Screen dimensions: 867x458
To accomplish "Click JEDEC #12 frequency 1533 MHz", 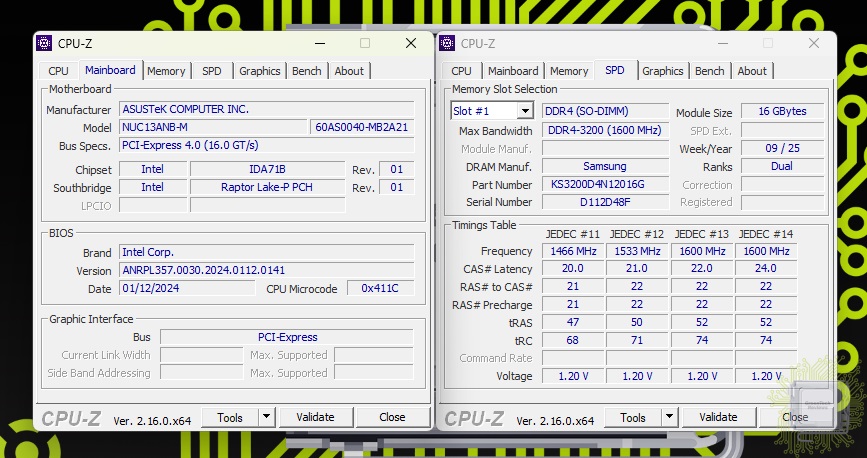I will pos(638,251).
